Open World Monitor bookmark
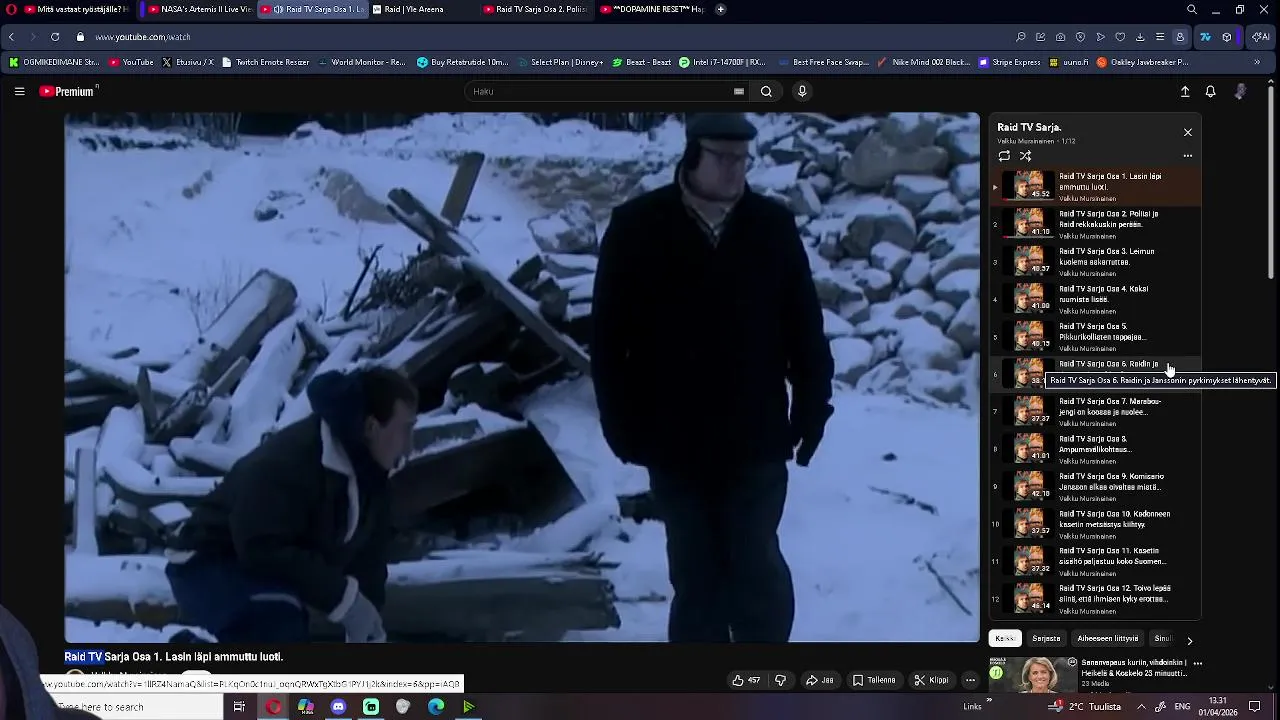 point(362,62)
